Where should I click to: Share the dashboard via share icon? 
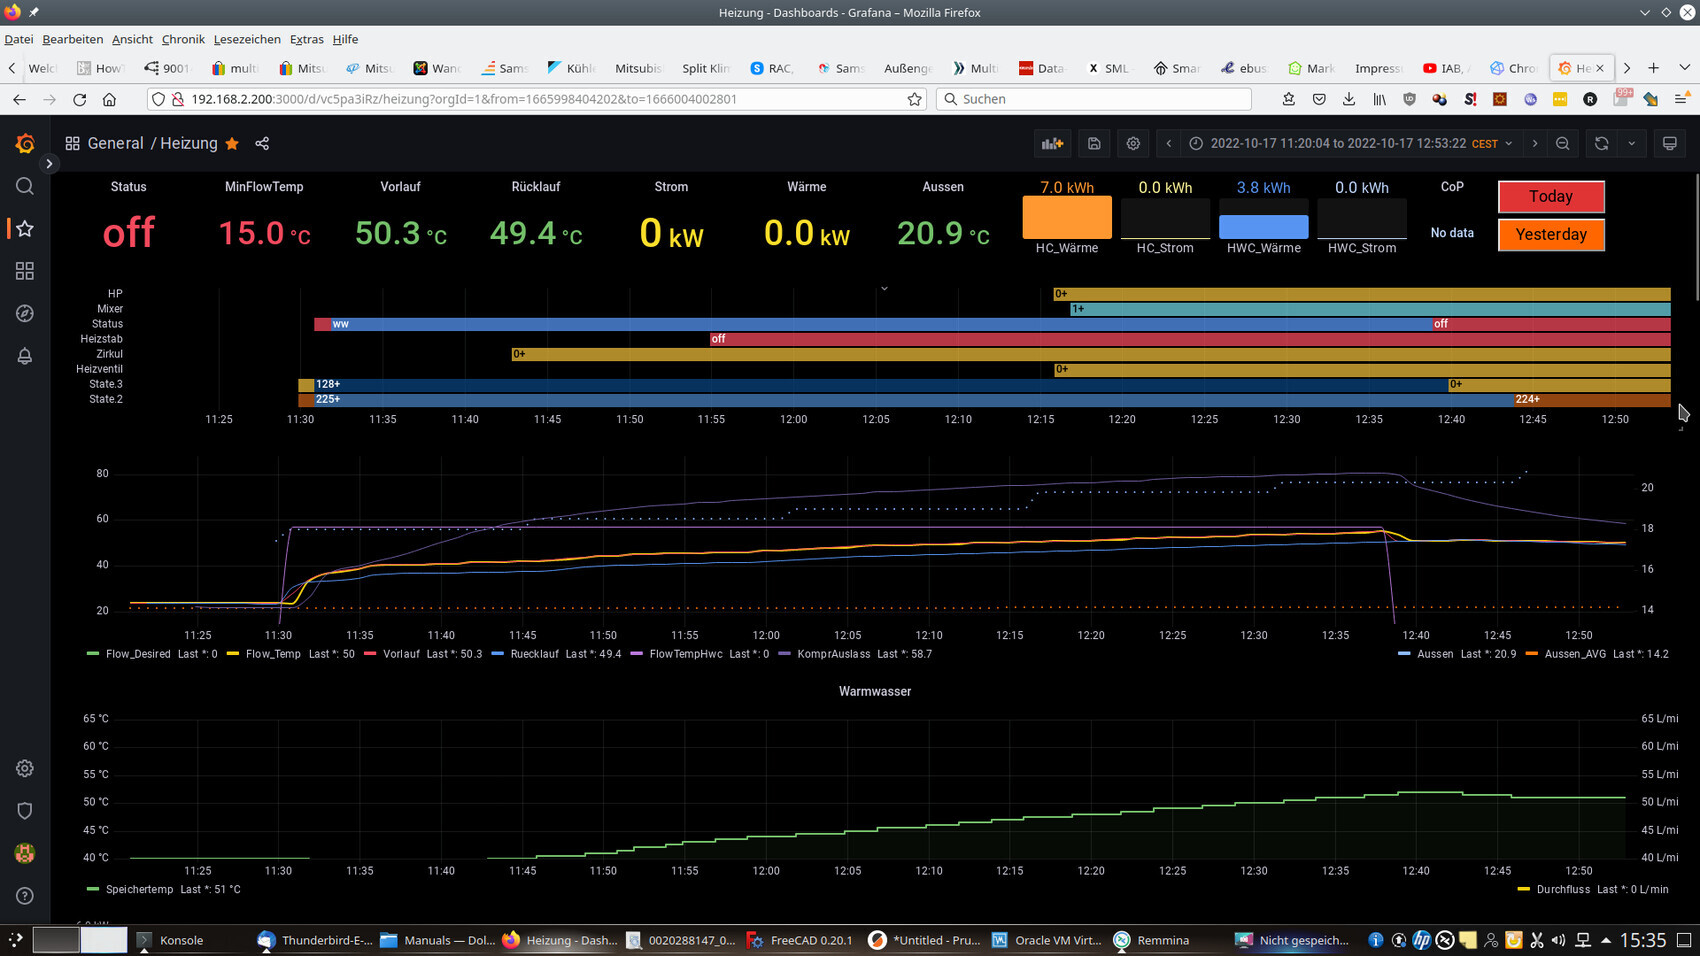[x=262, y=144]
